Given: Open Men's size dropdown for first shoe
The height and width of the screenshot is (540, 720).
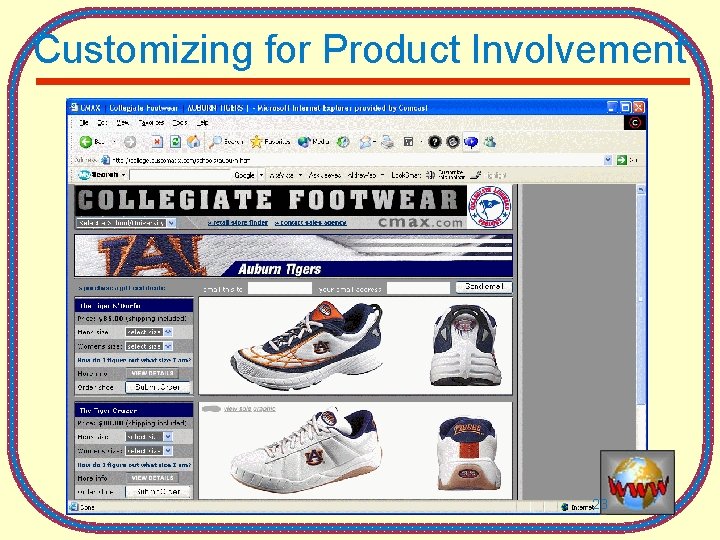Looking at the screenshot, I should [149, 332].
